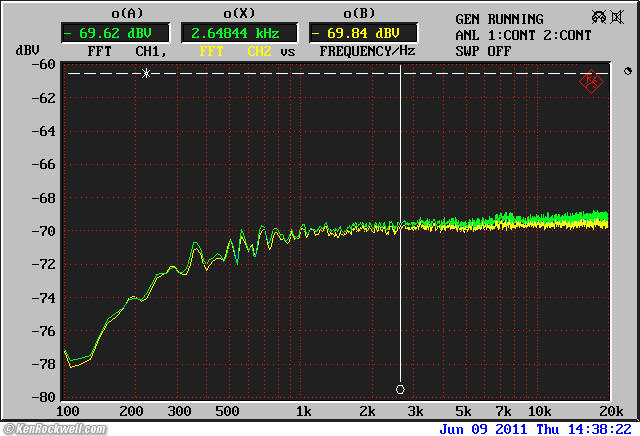Click the 3k frequency axis label

coord(416,411)
